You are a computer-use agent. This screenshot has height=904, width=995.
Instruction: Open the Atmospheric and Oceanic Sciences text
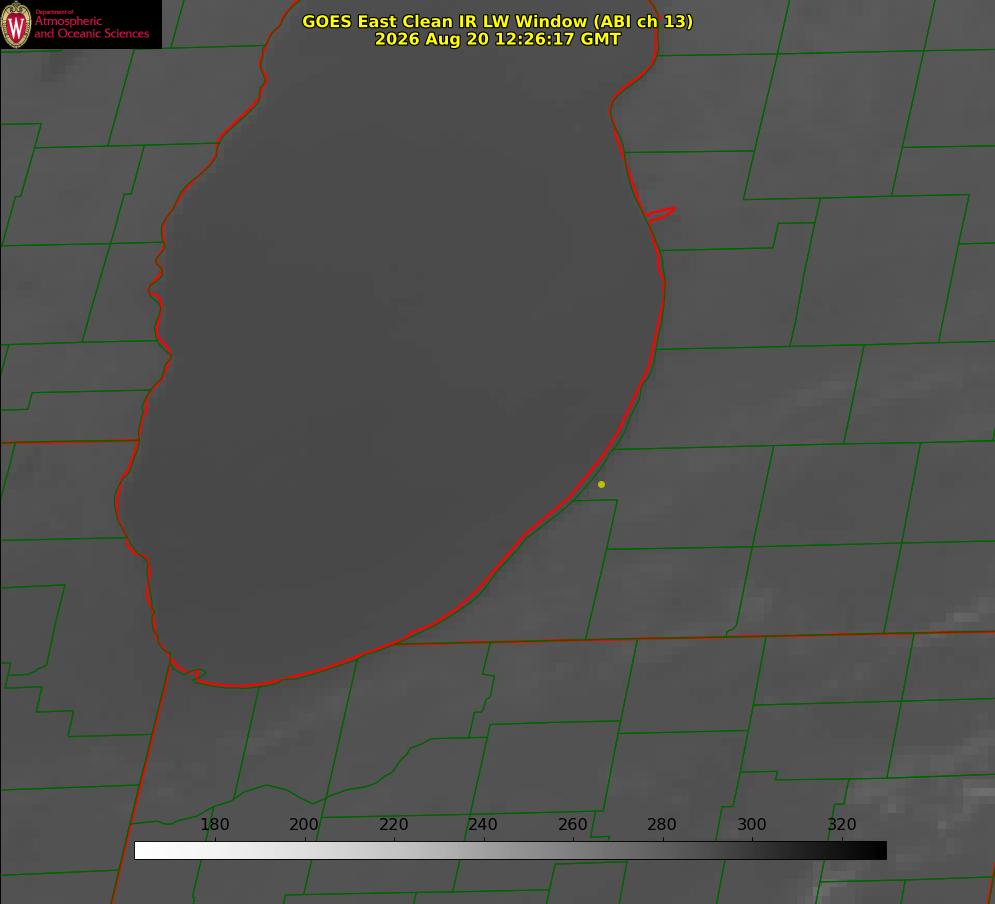coord(91,27)
